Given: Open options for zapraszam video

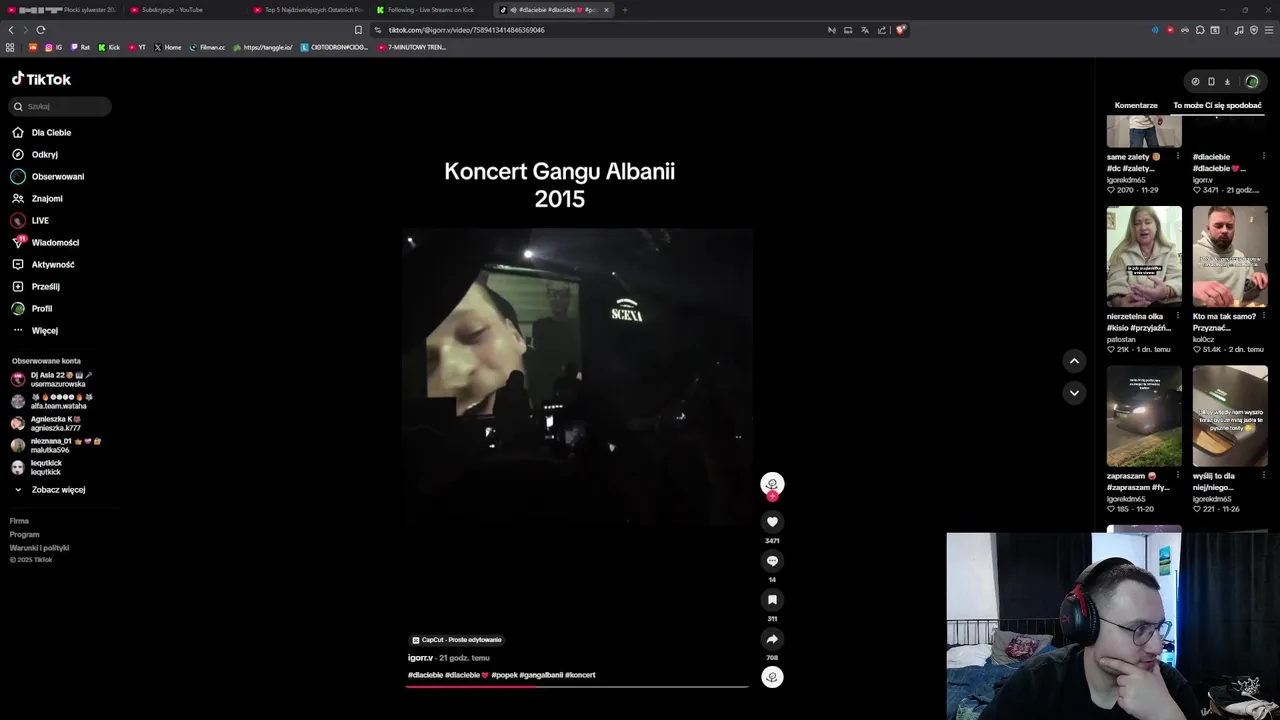Looking at the screenshot, I should [1177, 476].
